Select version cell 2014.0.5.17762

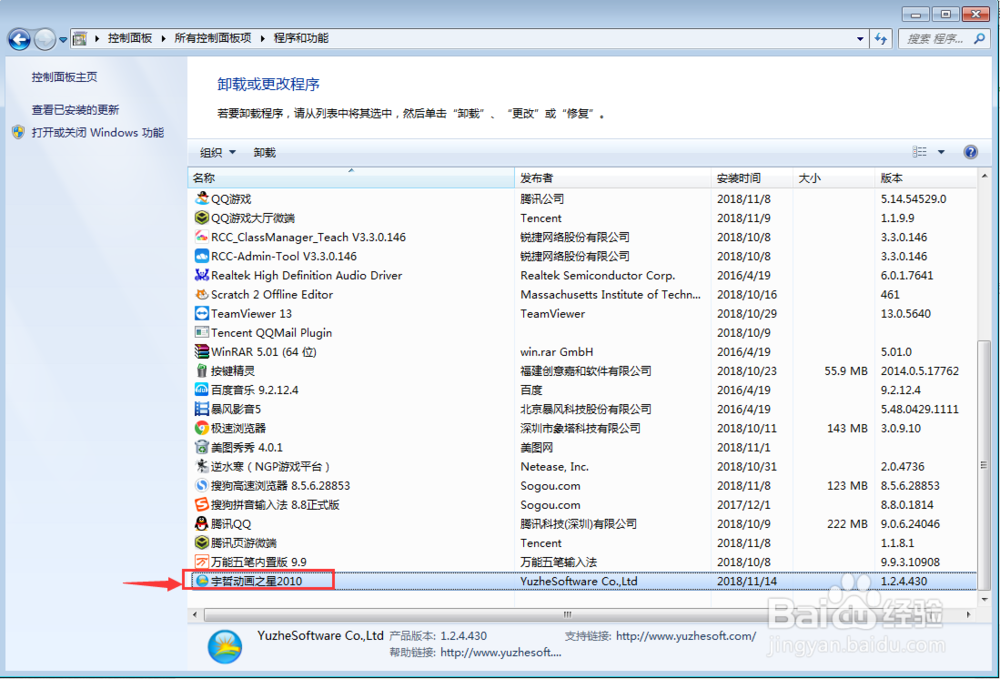[x=920, y=370]
